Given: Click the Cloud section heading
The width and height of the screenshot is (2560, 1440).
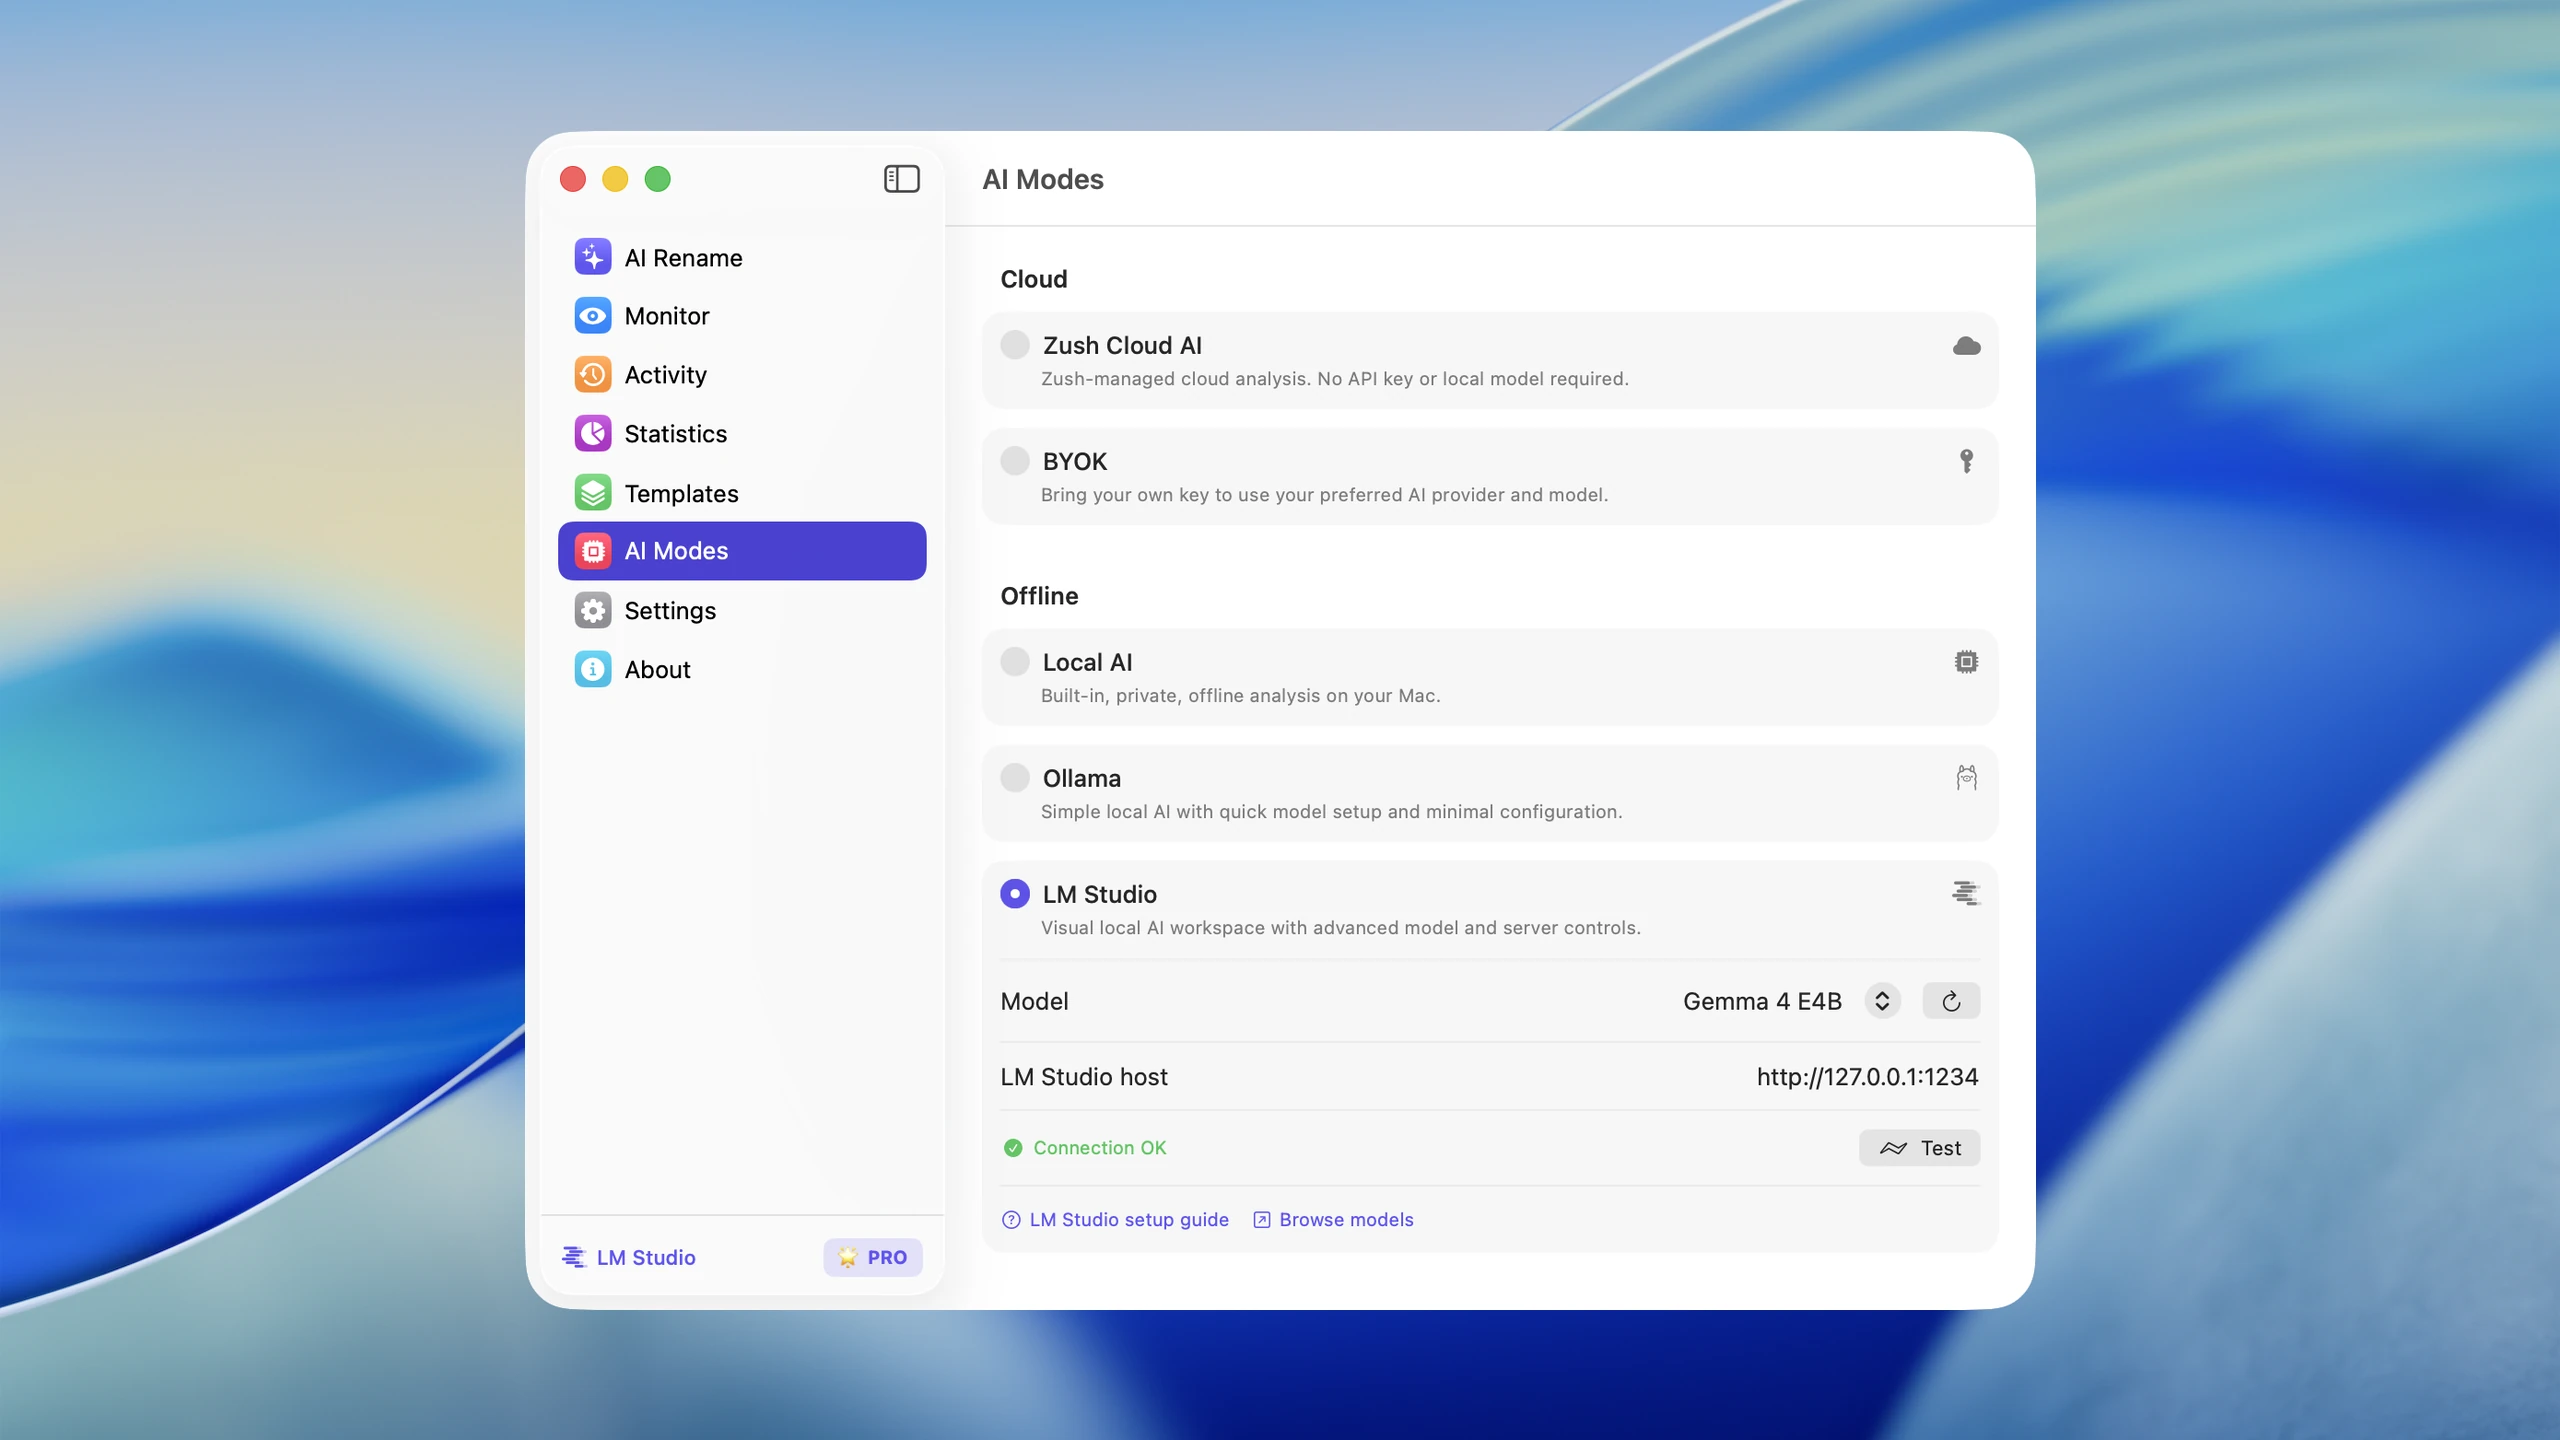Looking at the screenshot, I should pyautogui.click(x=1034, y=279).
